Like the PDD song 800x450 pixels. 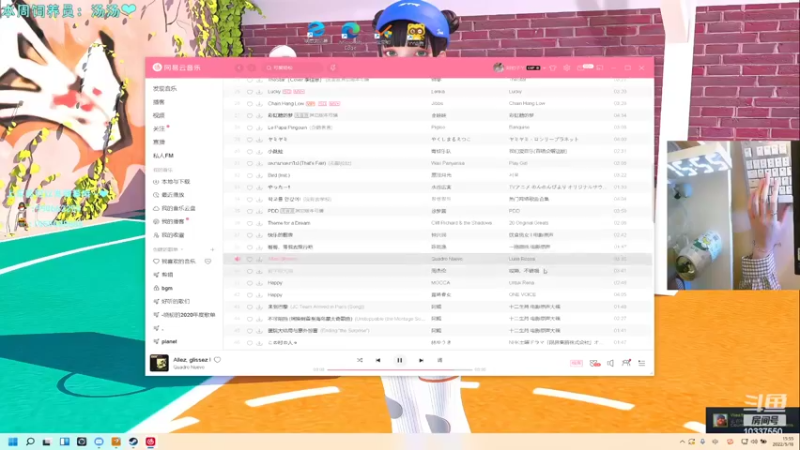click(249, 211)
